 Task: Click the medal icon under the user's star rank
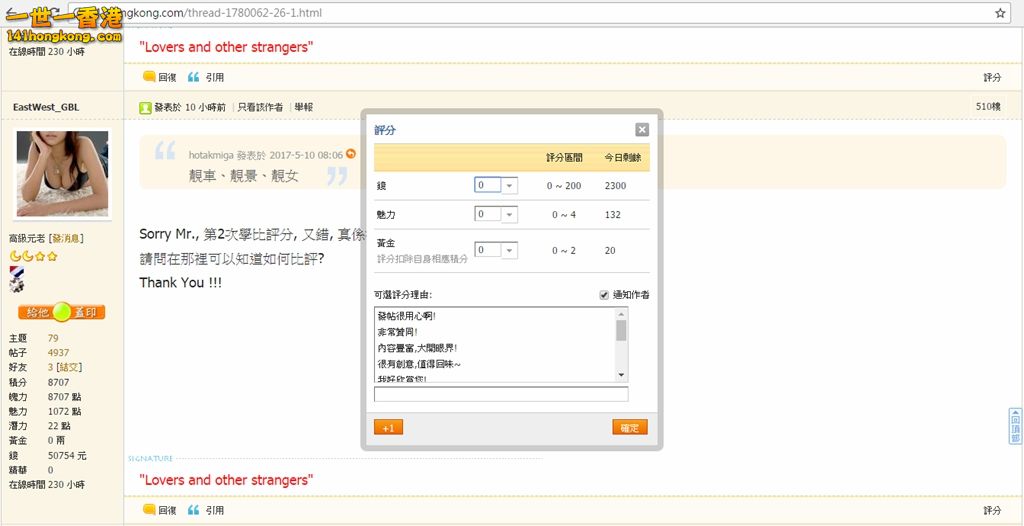16,279
